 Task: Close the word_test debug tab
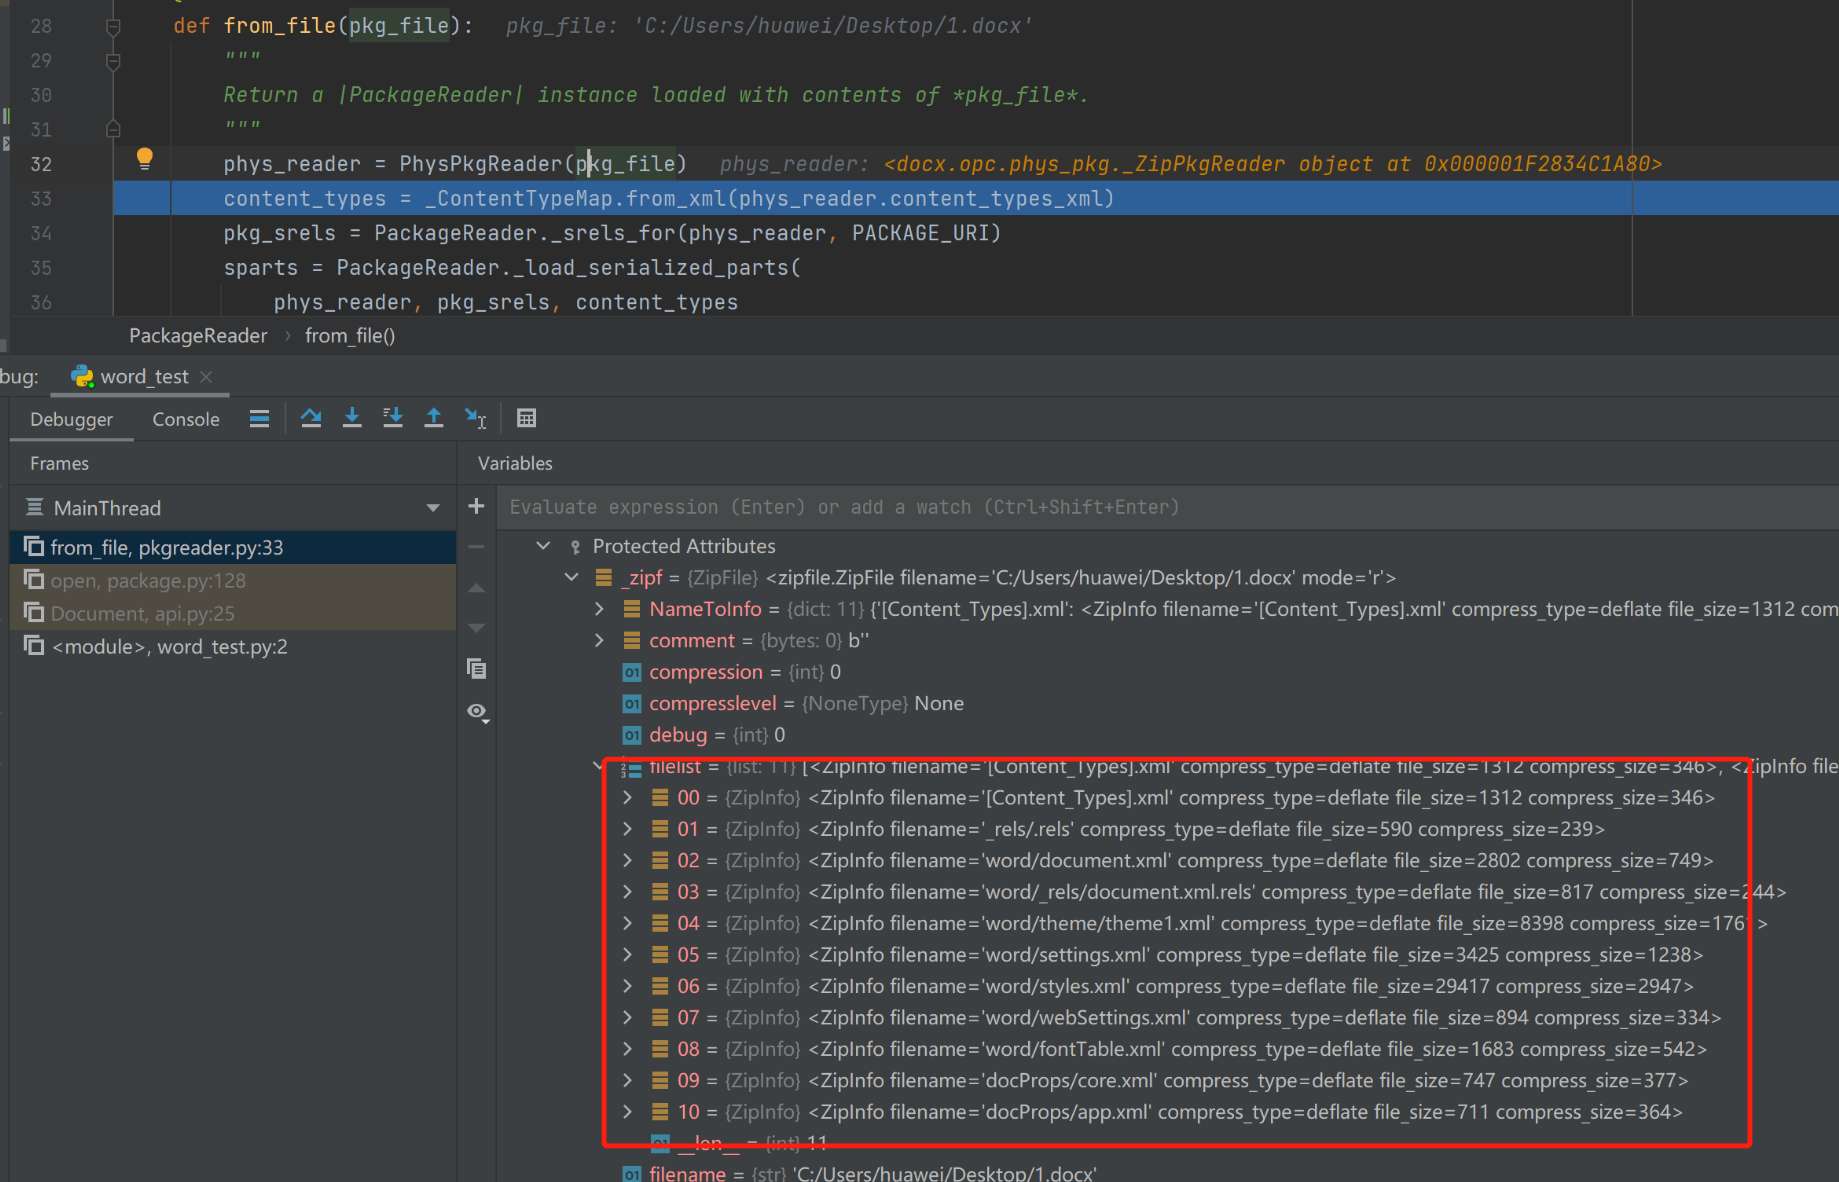tap(206, 377)
